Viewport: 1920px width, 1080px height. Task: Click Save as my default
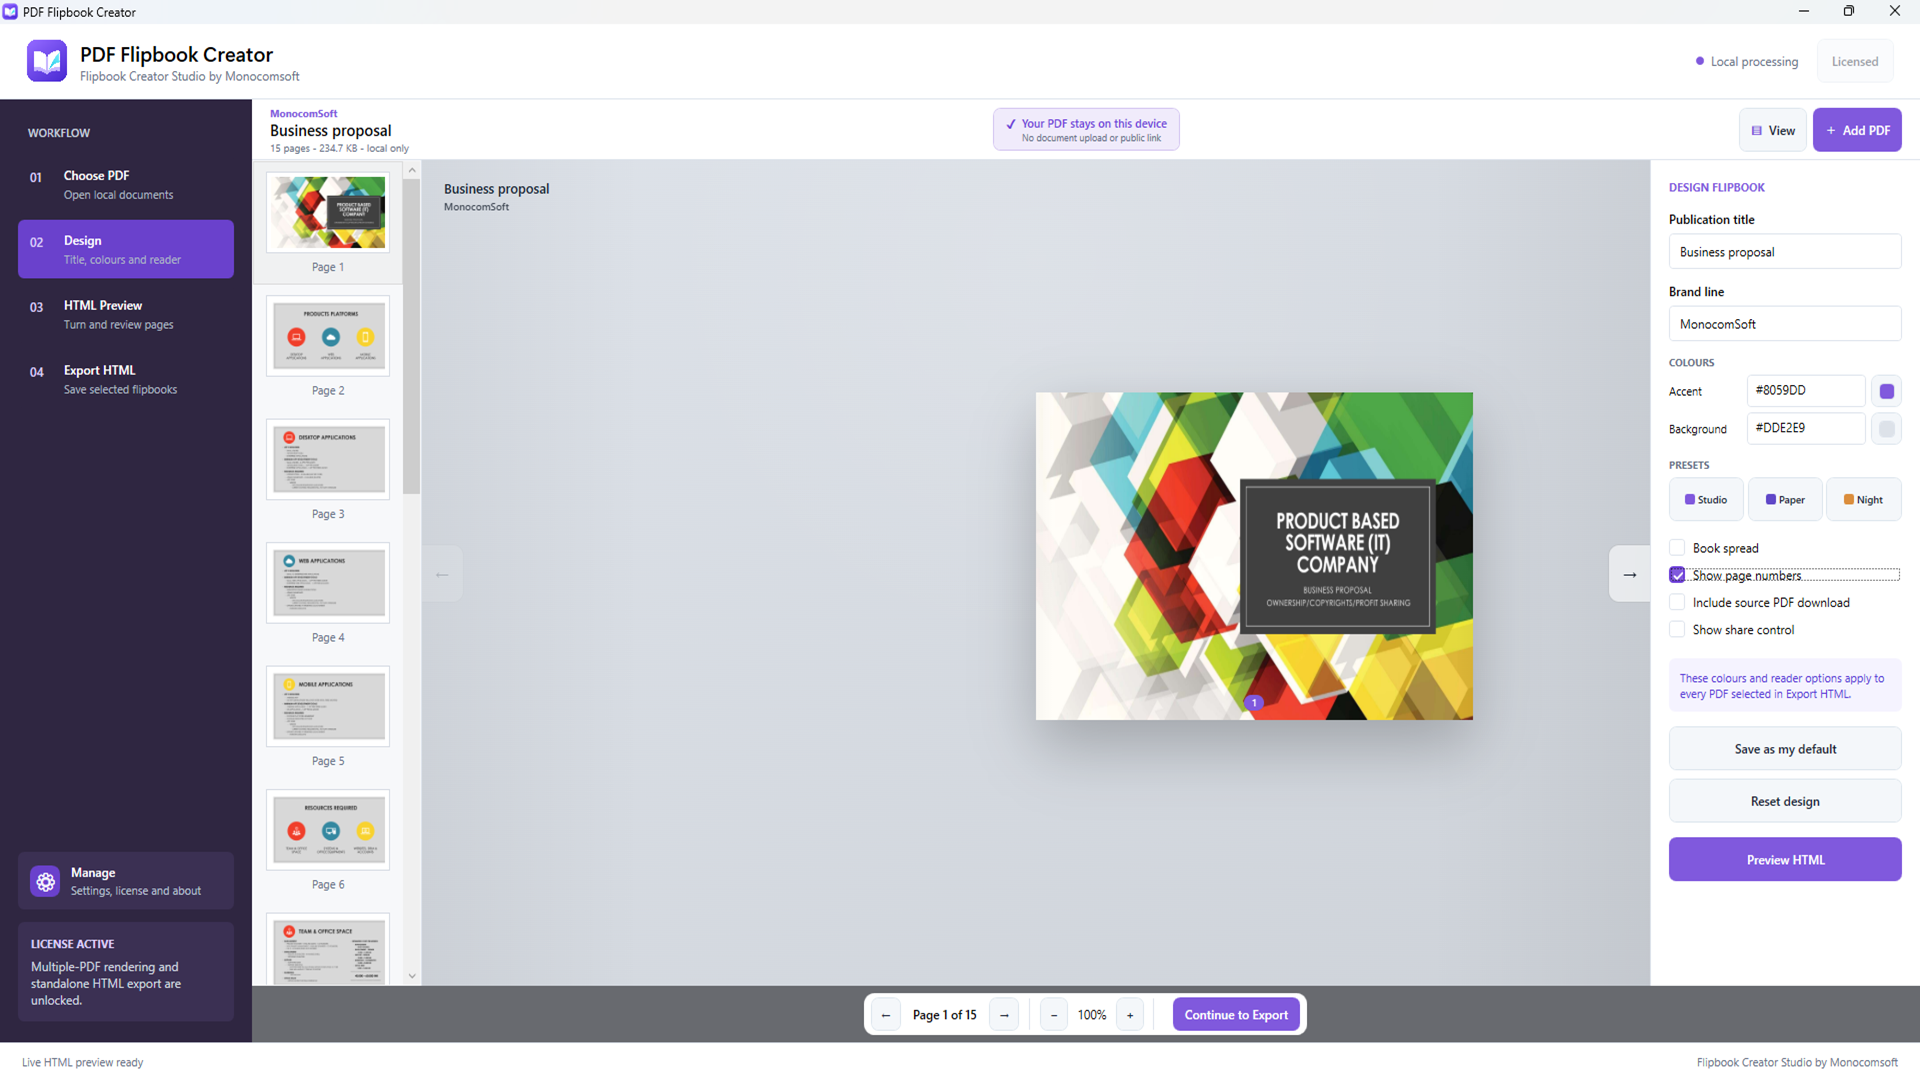(1785, 749)
